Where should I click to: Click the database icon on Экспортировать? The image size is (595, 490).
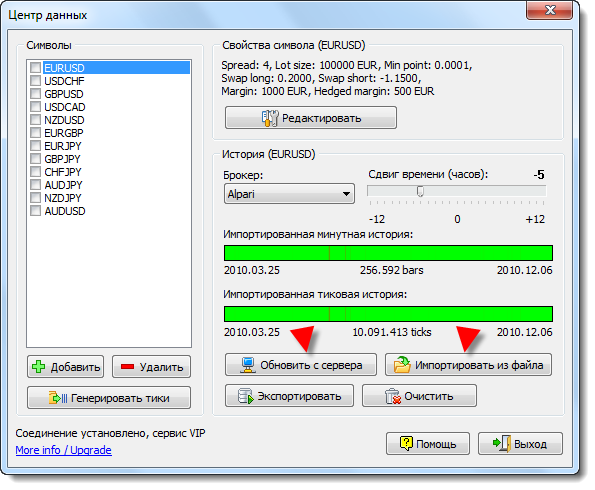tap(246, 396)
